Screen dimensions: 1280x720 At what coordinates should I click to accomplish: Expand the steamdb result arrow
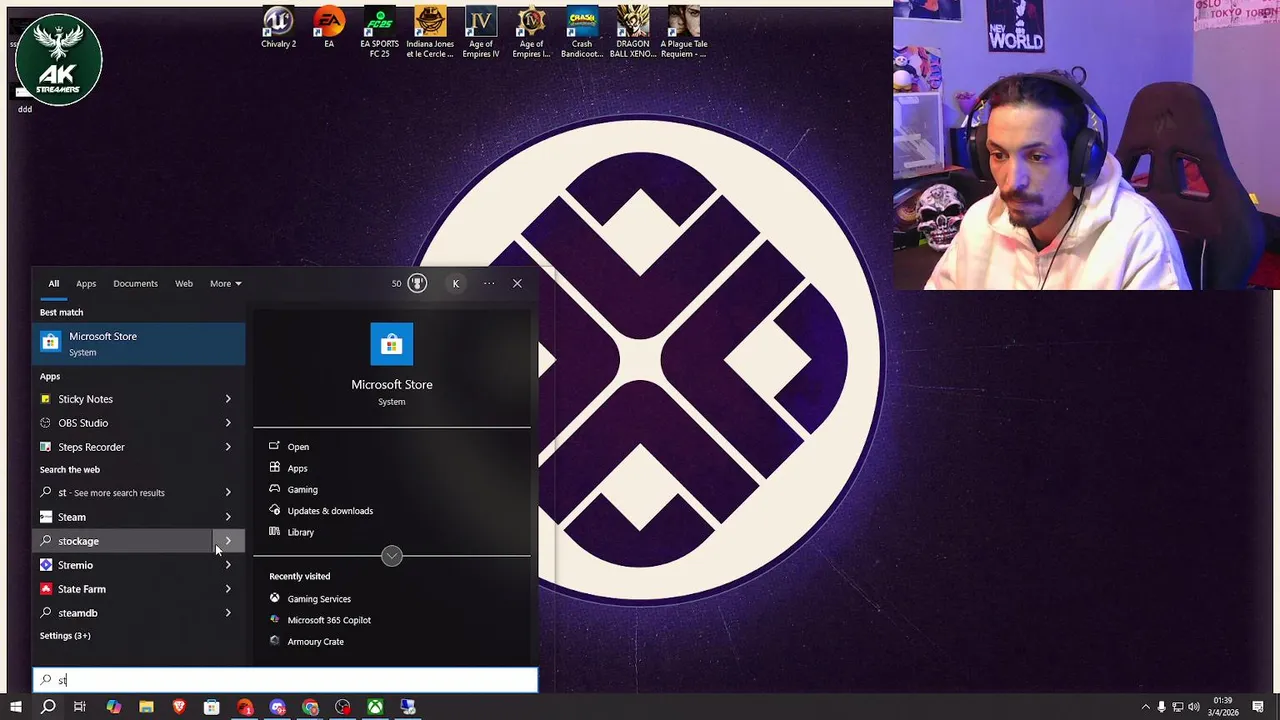(228, 613)
